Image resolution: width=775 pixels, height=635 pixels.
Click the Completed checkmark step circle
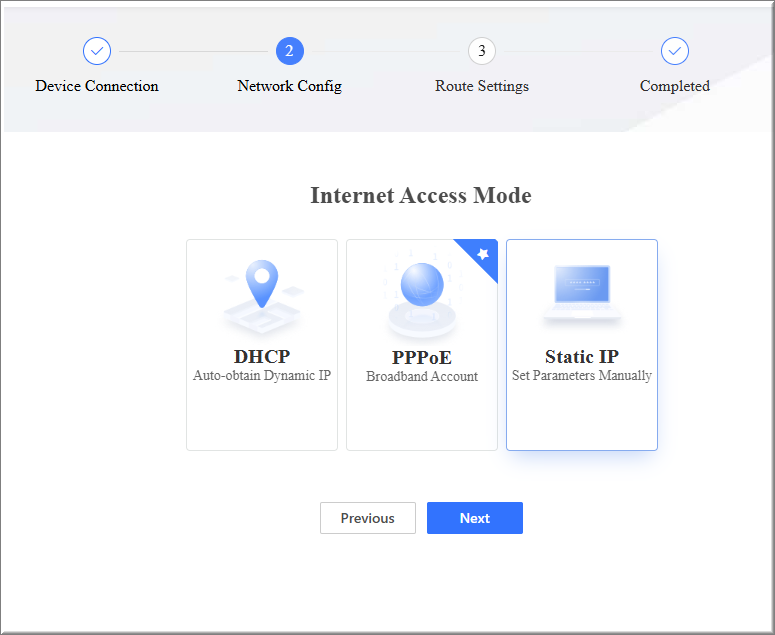click(675, 51)
